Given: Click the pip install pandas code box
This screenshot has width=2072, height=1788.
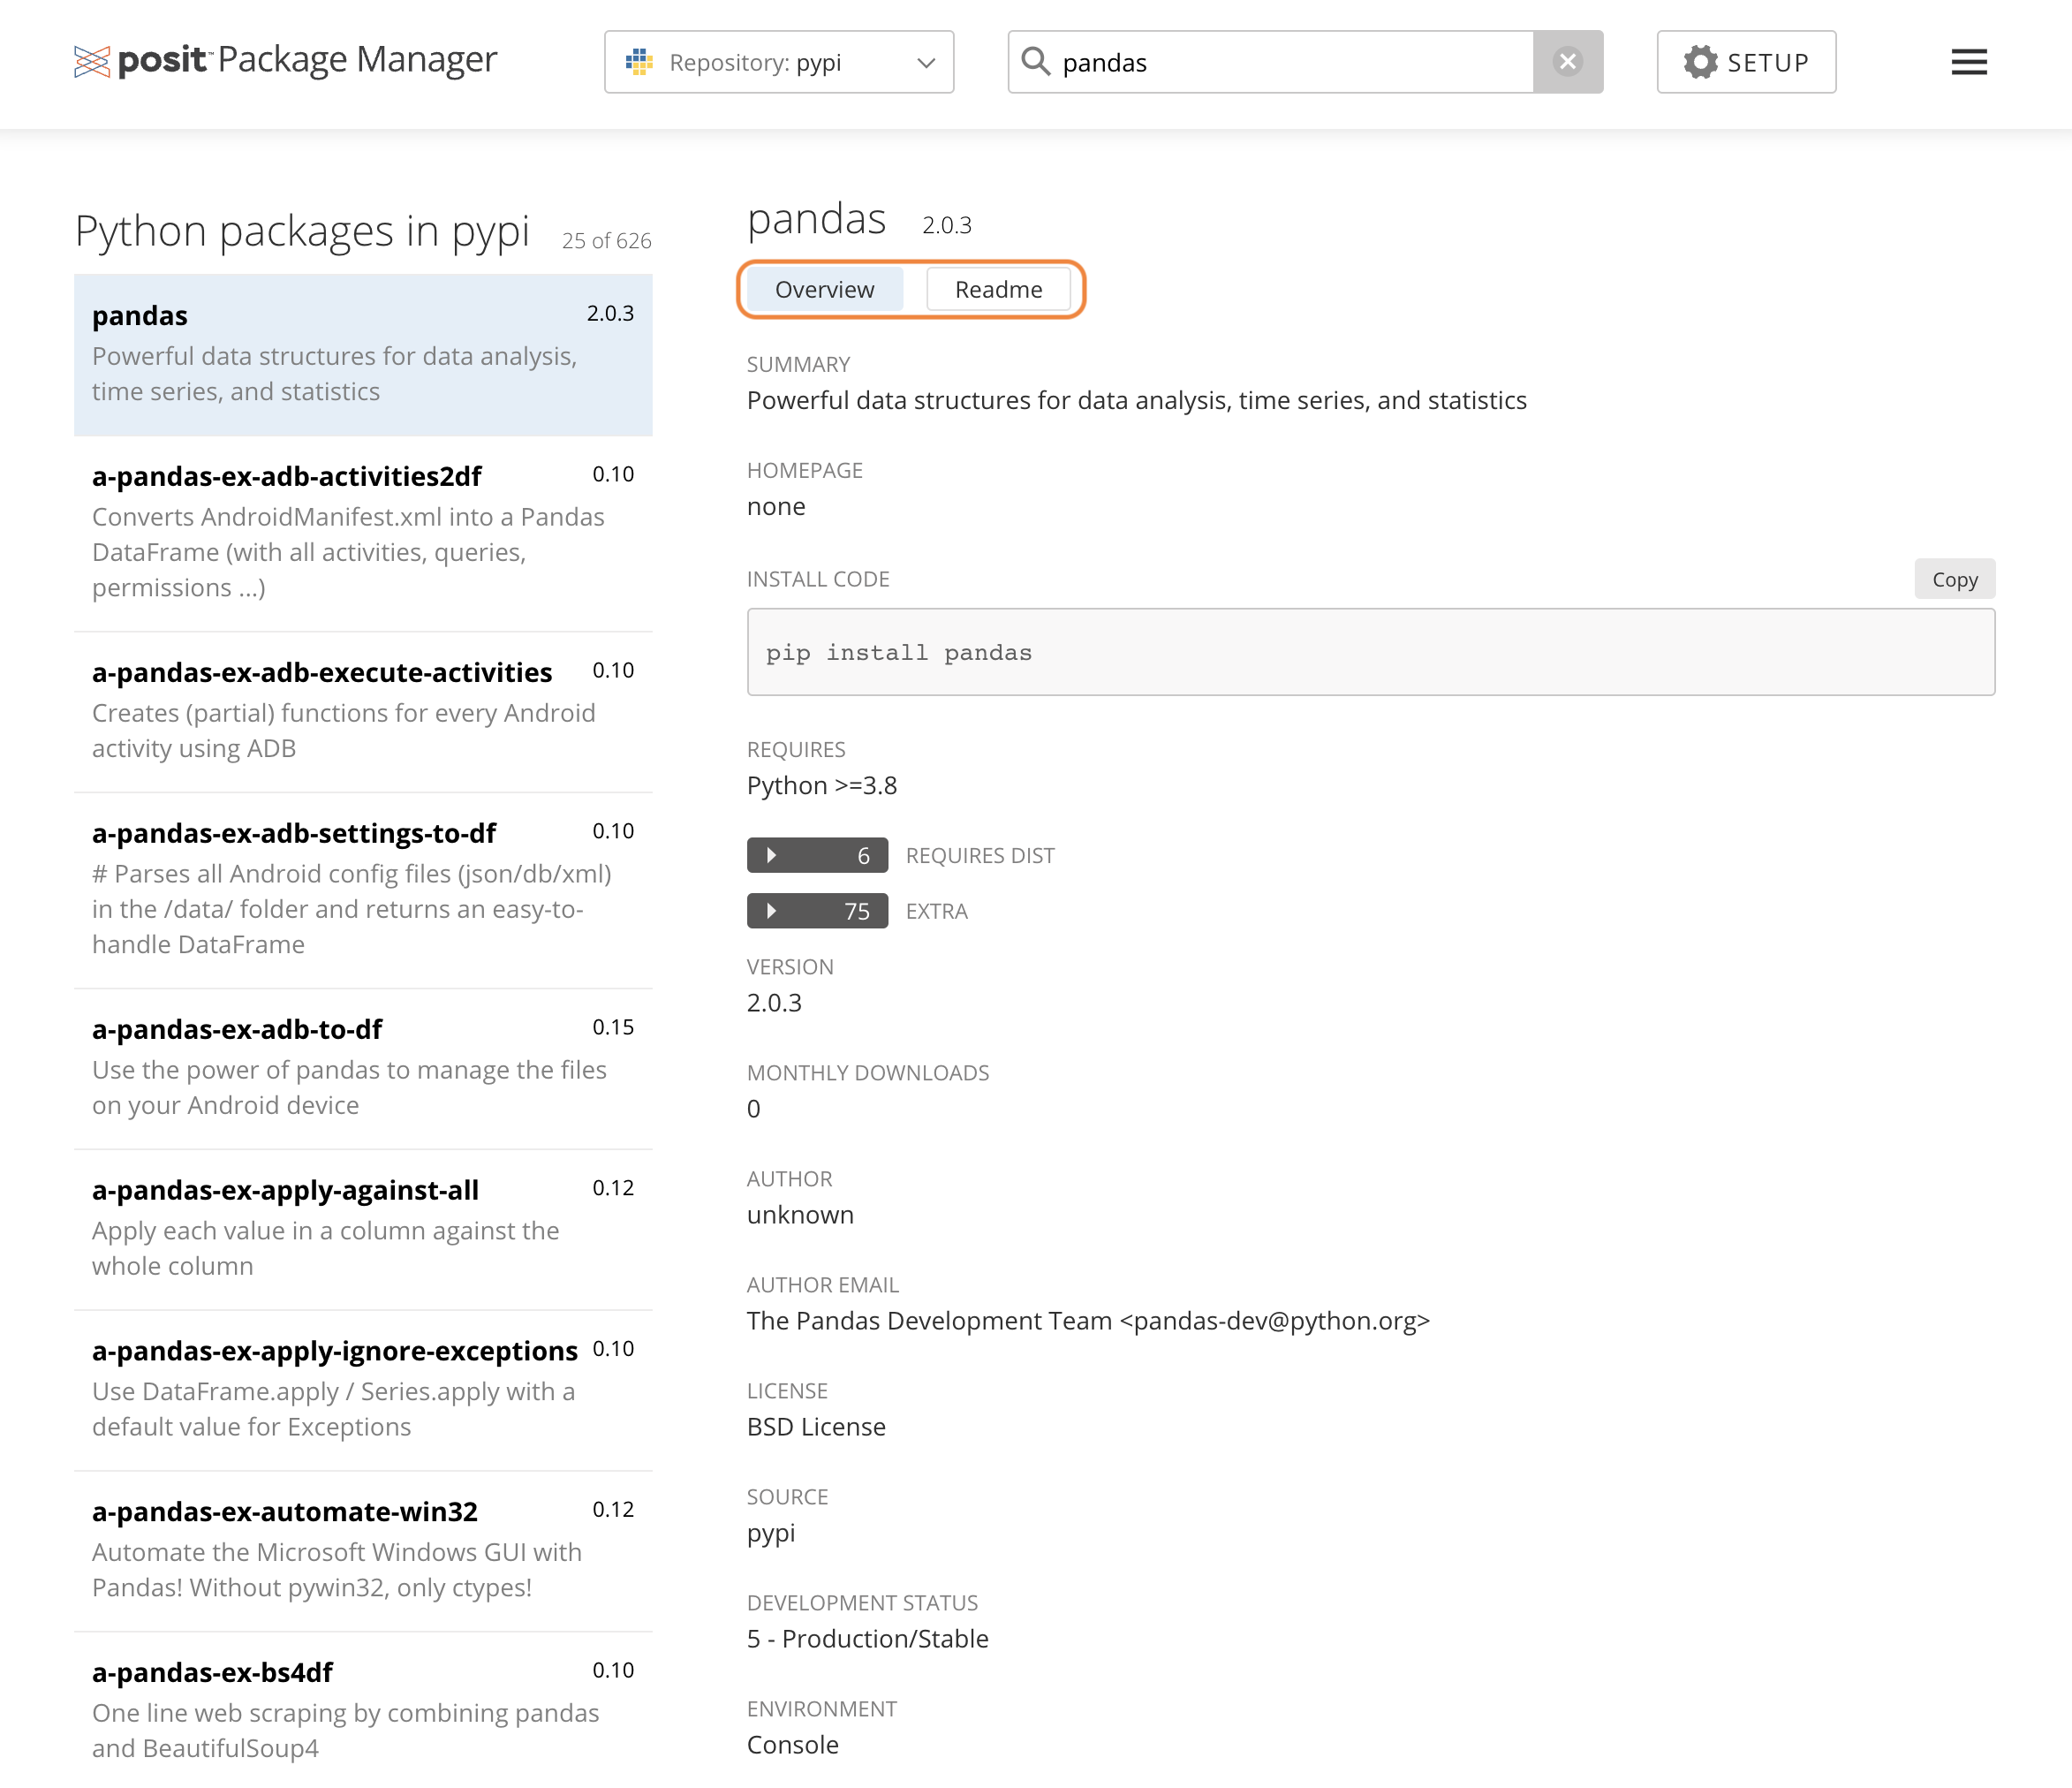Looking at the screenshot, I should coord(1370,652).
